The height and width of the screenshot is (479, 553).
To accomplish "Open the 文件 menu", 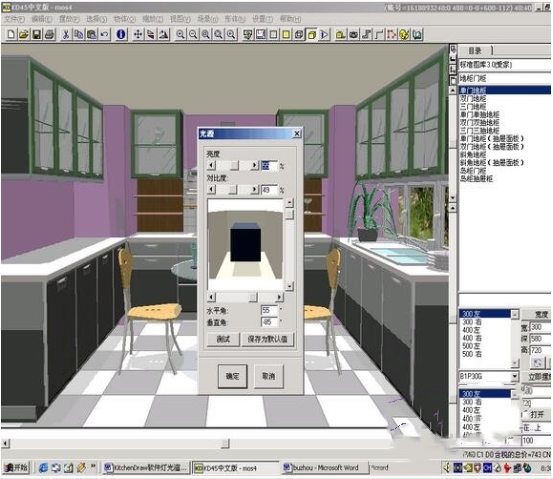I will pos(14,19).
